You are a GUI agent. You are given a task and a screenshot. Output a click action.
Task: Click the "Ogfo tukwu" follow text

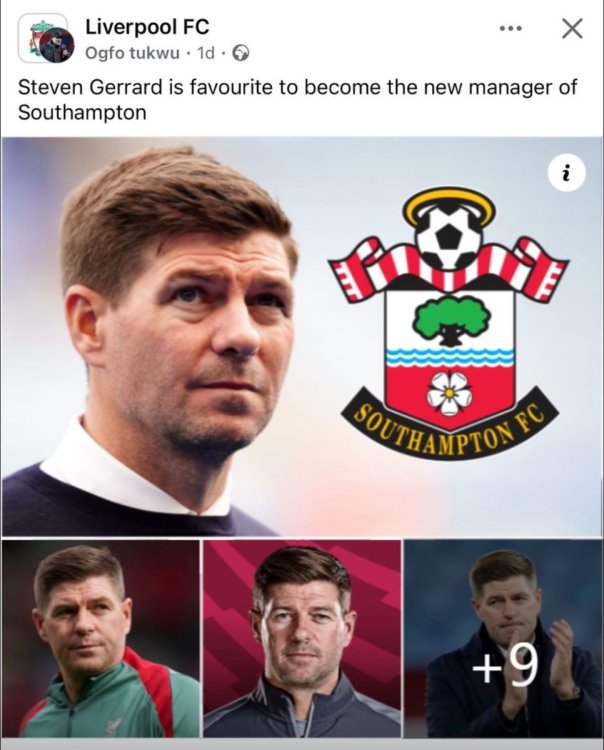click(x=132, y=53)
